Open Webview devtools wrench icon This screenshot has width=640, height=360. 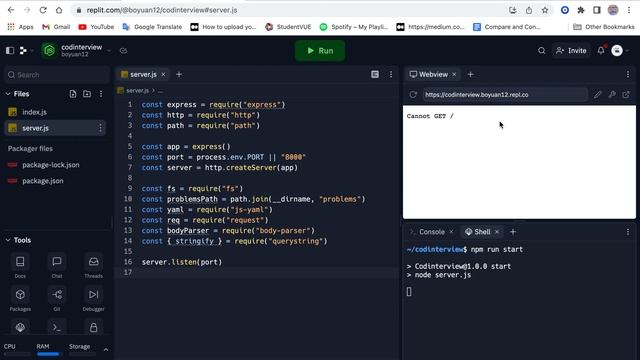(612, 95)
